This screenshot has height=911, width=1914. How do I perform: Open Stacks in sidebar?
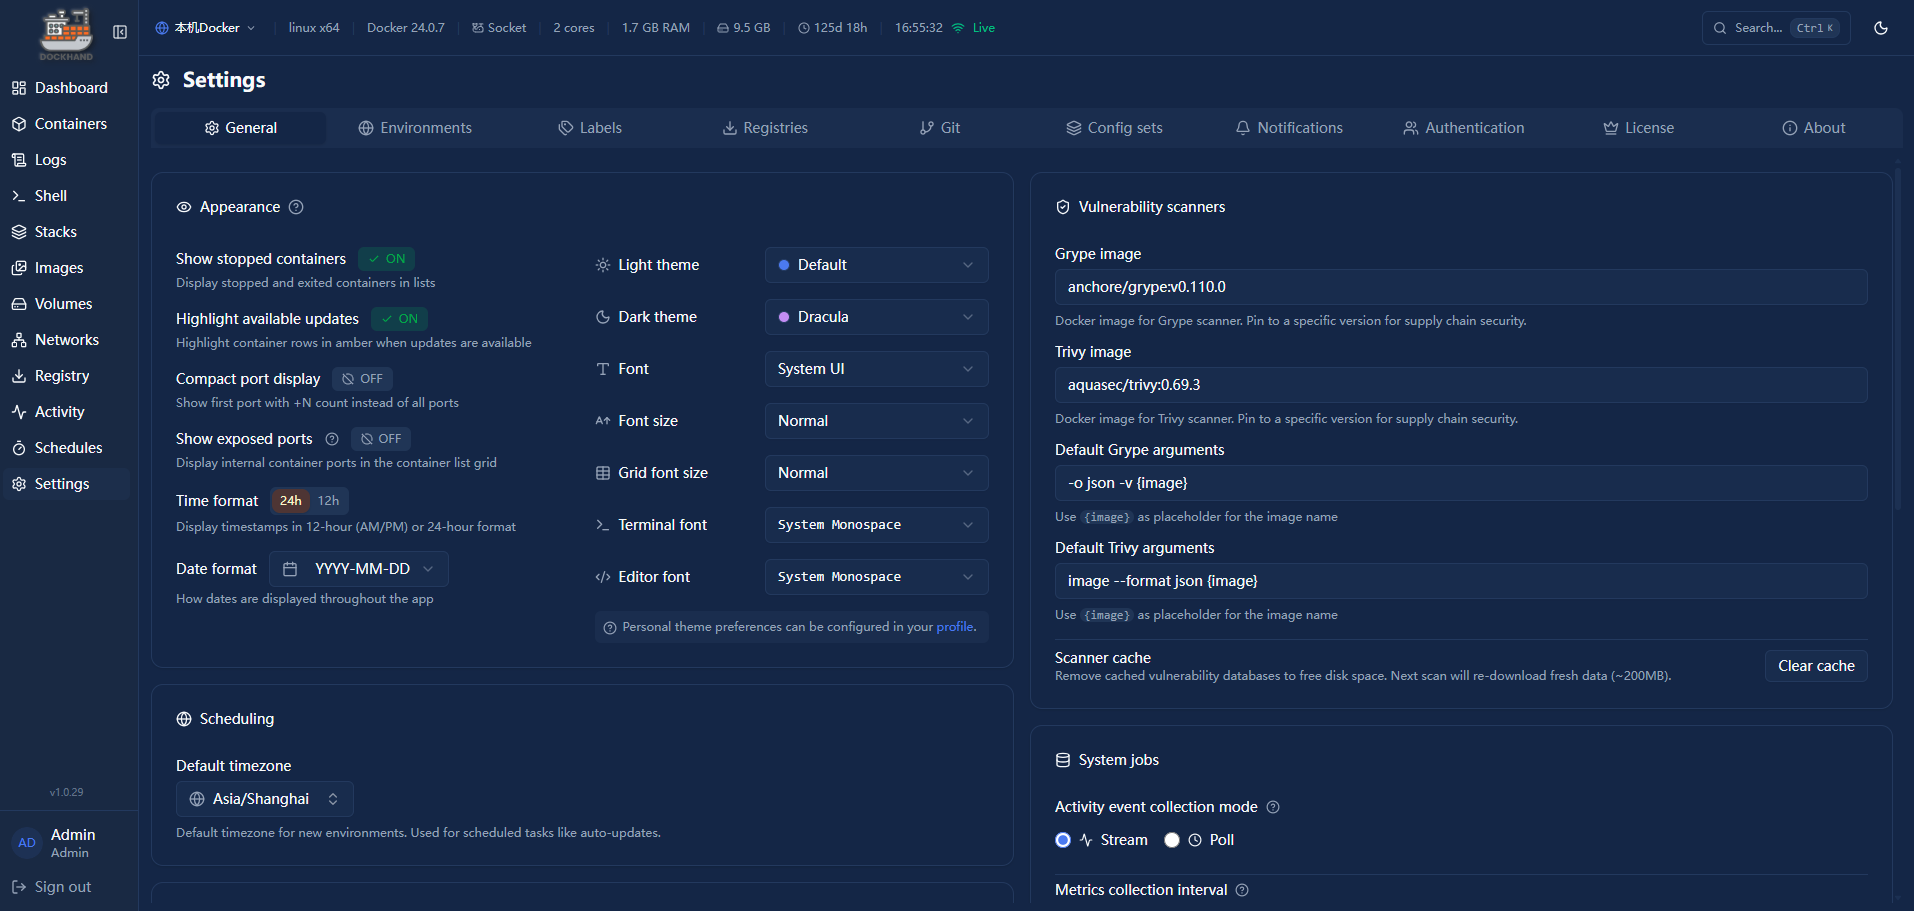tap(66, 232)
